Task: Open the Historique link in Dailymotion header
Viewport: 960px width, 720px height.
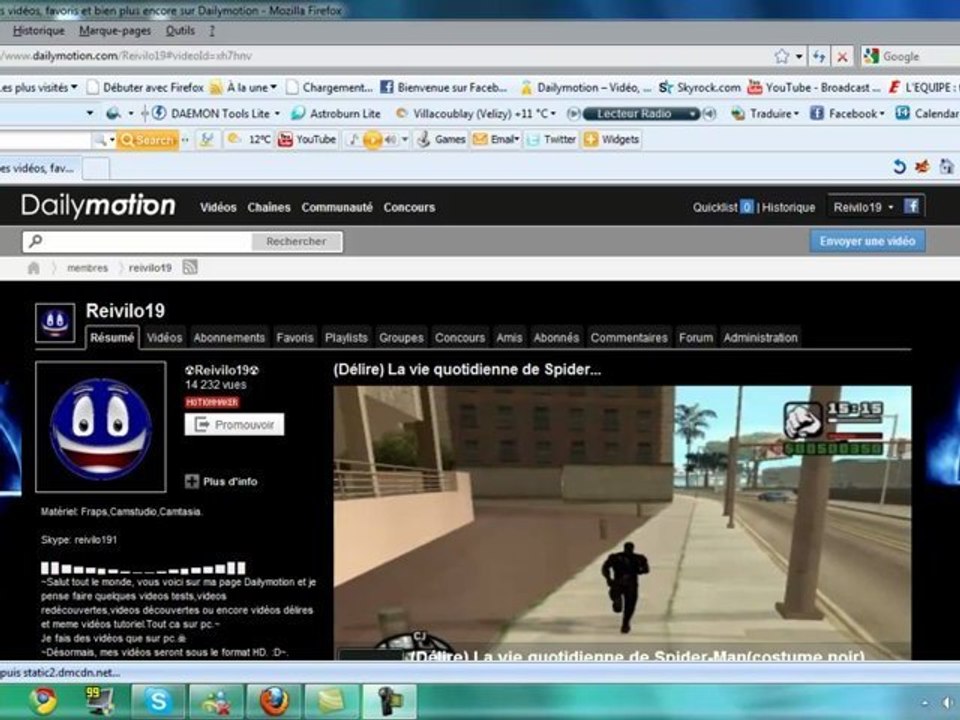Action: (789, 208)
